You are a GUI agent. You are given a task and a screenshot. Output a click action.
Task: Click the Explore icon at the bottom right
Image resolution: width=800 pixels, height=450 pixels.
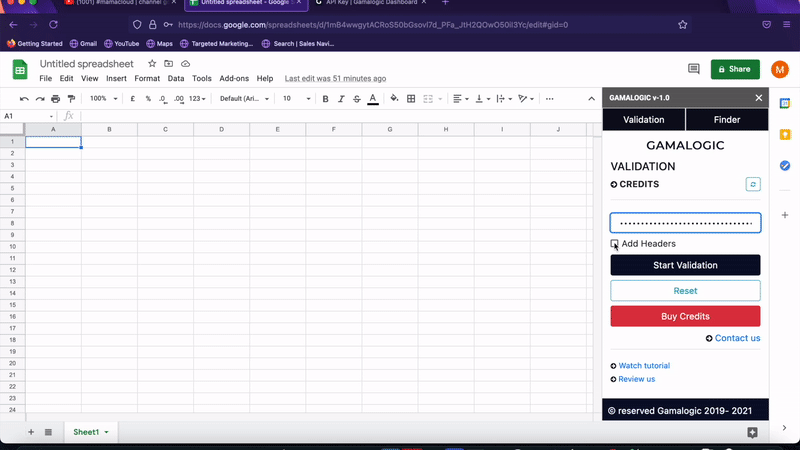[752, 433]
